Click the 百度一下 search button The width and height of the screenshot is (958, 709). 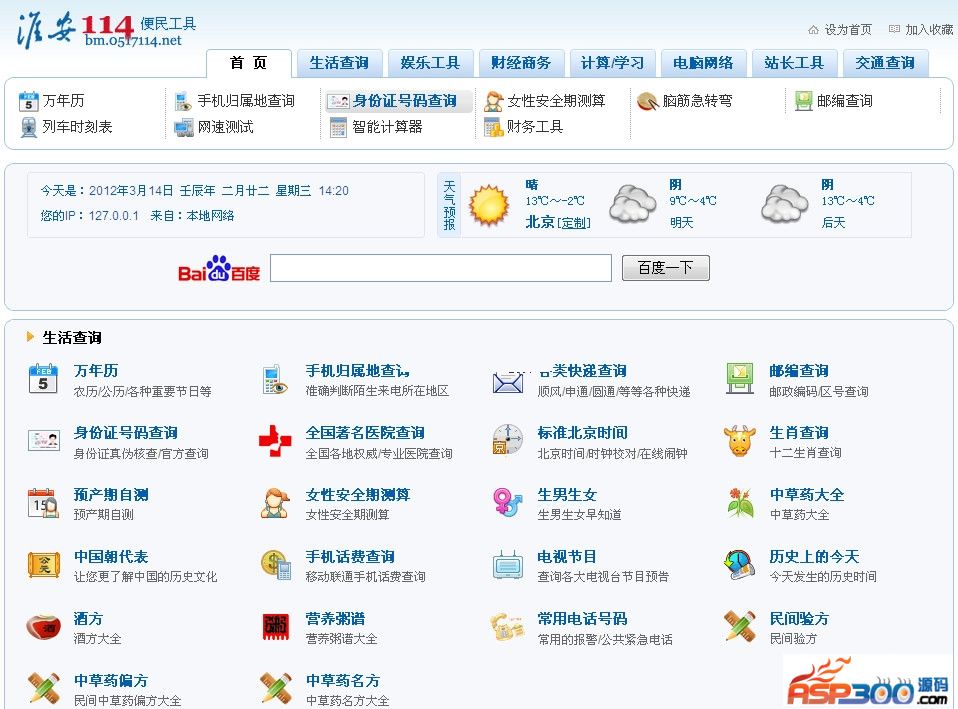[666, 268]
